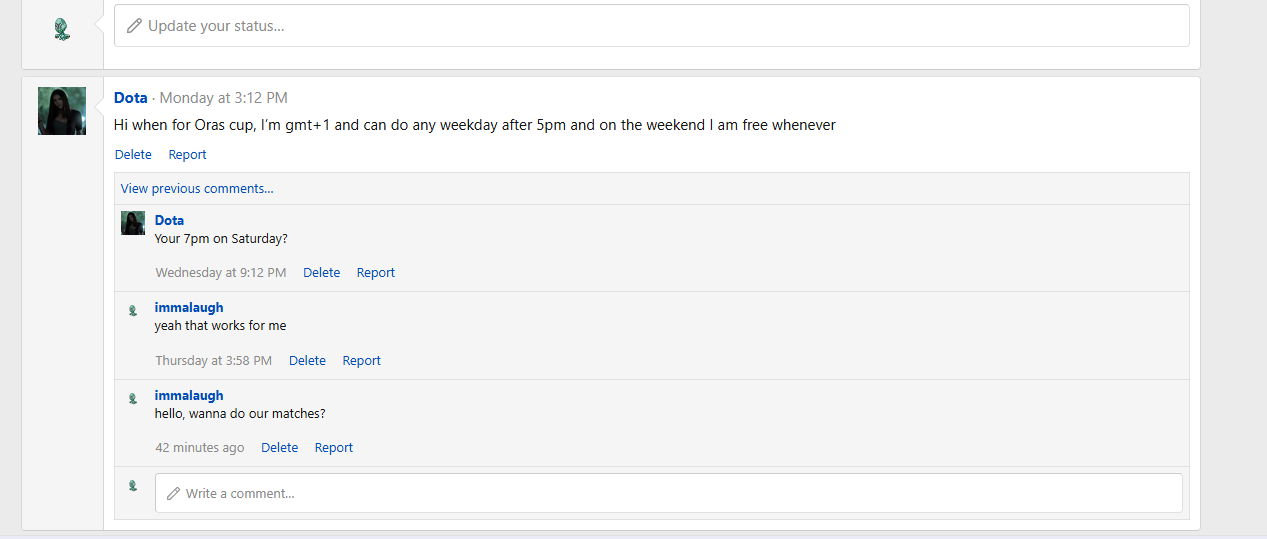Report the 'hello, wanna do our matches?' comment
Viewport: 1267px width, 539px height.
pyautogui.click(x=333, y=447)
